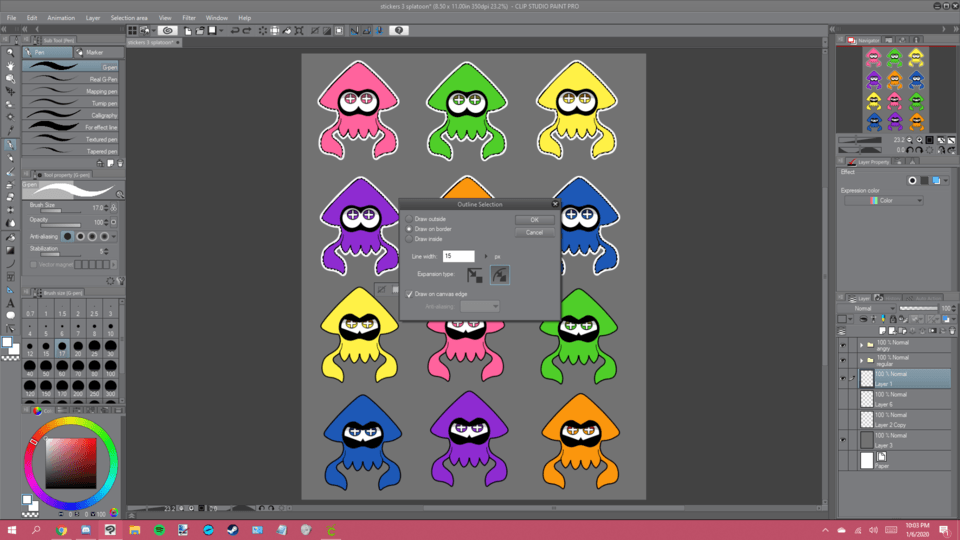Toggle visibility of angry folder layer
This screenshot has height=540, width=960.
(x=843, y=345)
